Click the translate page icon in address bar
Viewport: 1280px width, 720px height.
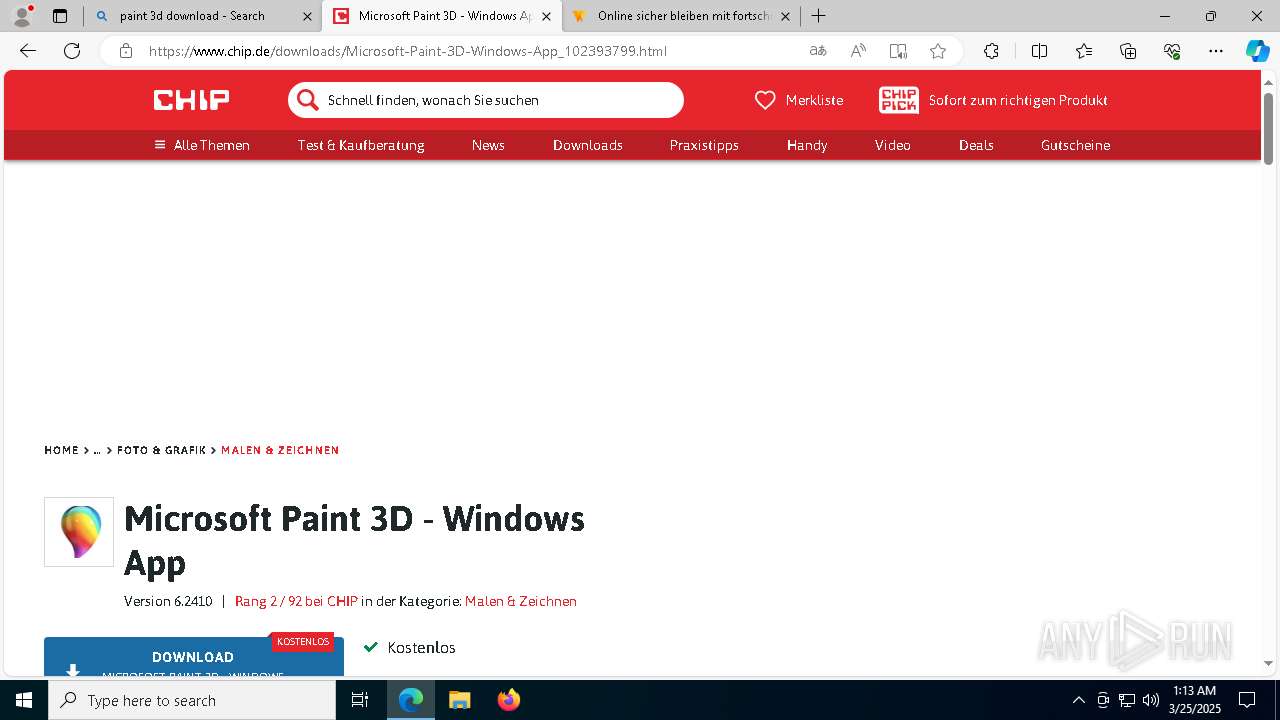[x=818, y=51]
